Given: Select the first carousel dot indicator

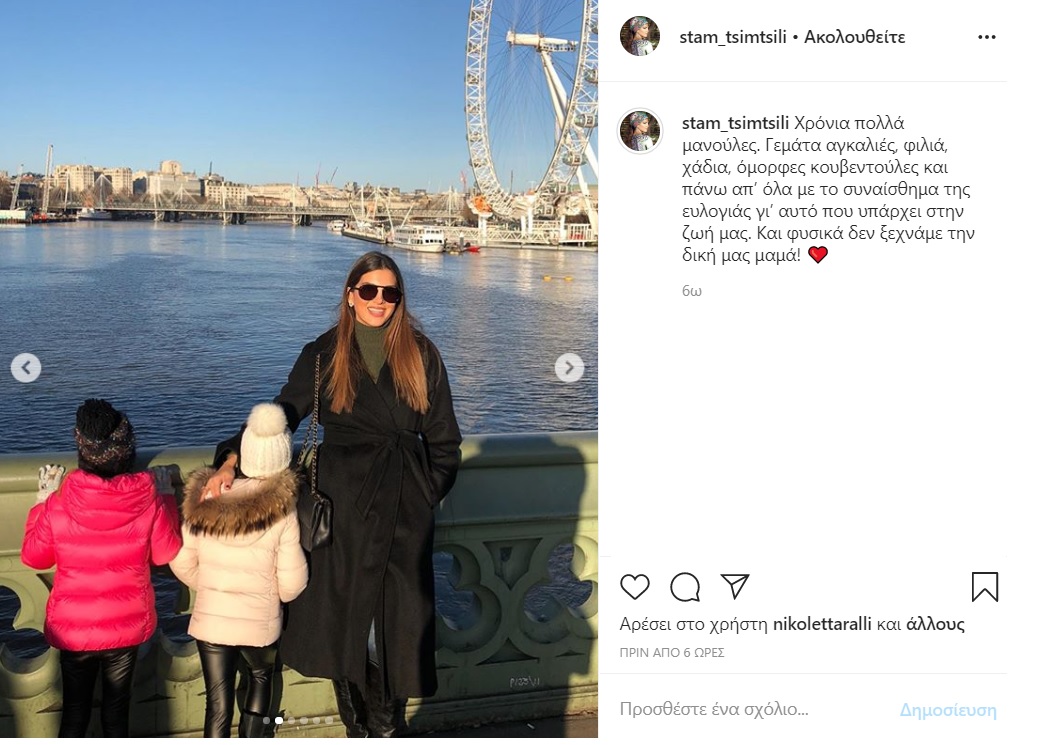Looking at the screenshot, I should 266,720.
